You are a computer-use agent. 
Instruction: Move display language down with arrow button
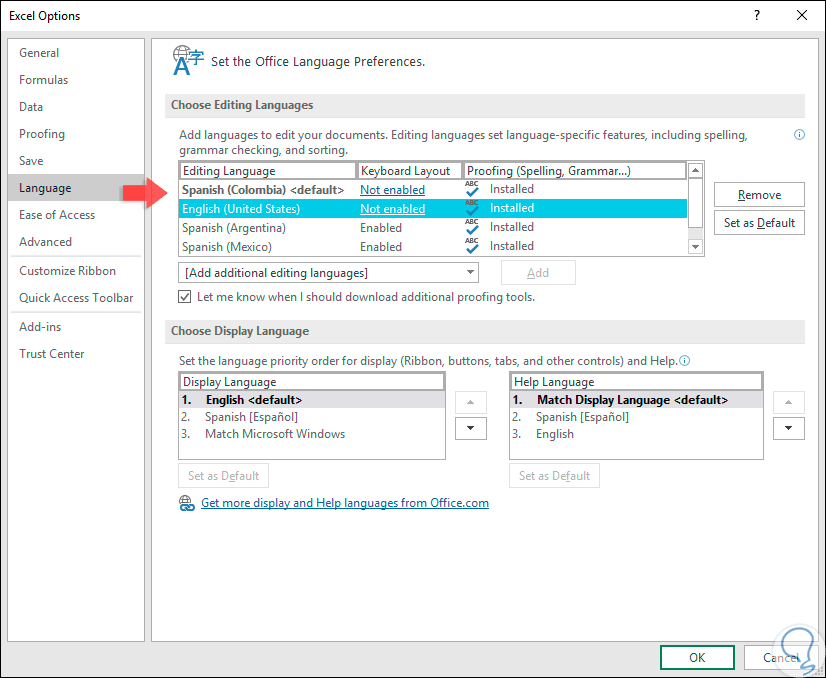470,428
